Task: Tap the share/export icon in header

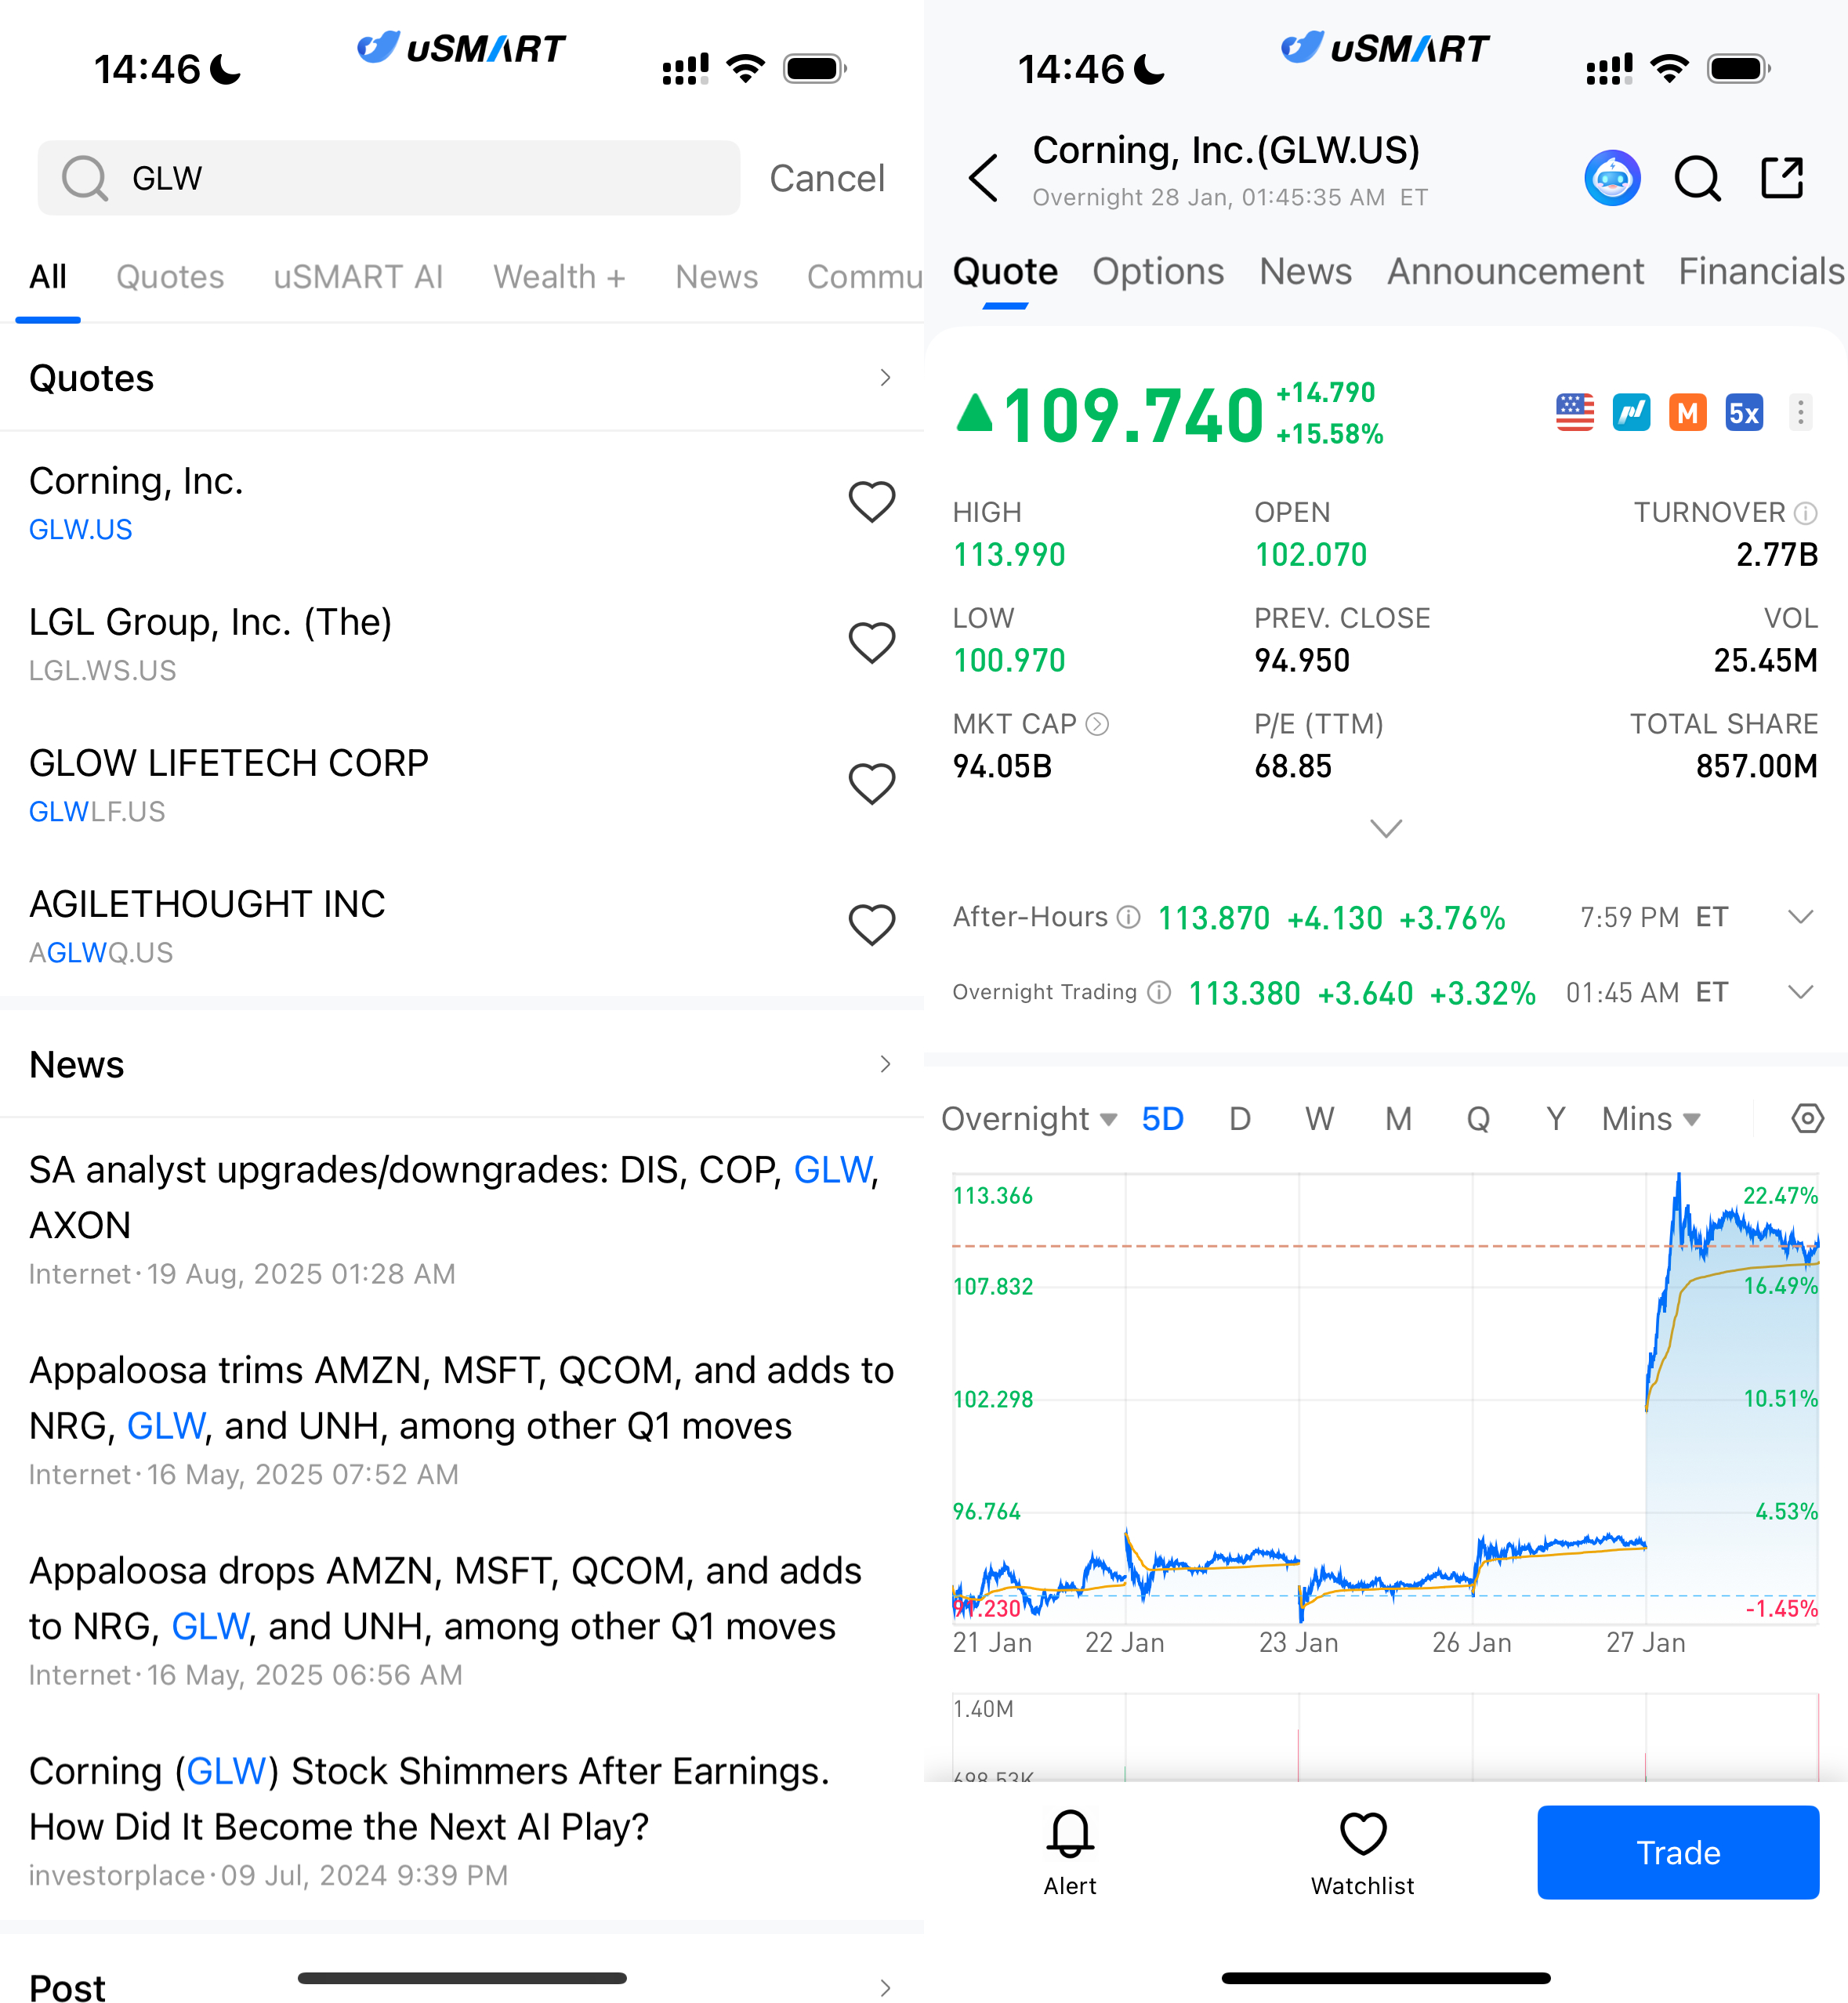Action: (x=1782, y=178)
